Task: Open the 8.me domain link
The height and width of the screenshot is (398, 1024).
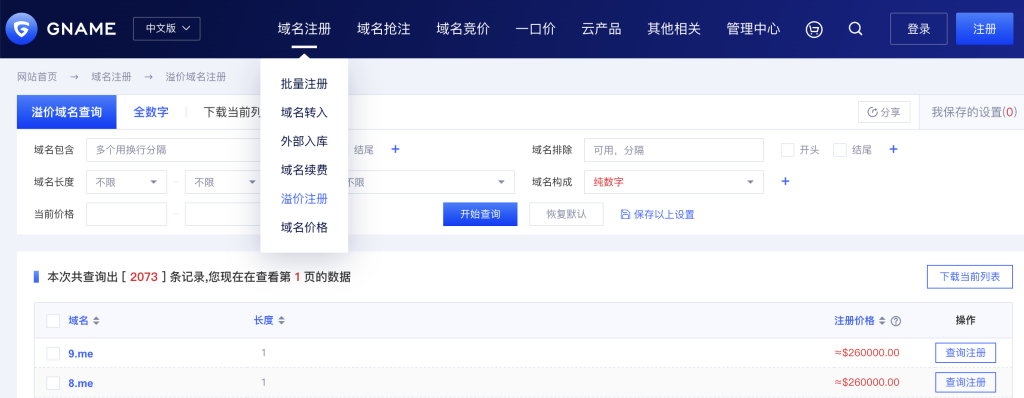Action: 81,383
